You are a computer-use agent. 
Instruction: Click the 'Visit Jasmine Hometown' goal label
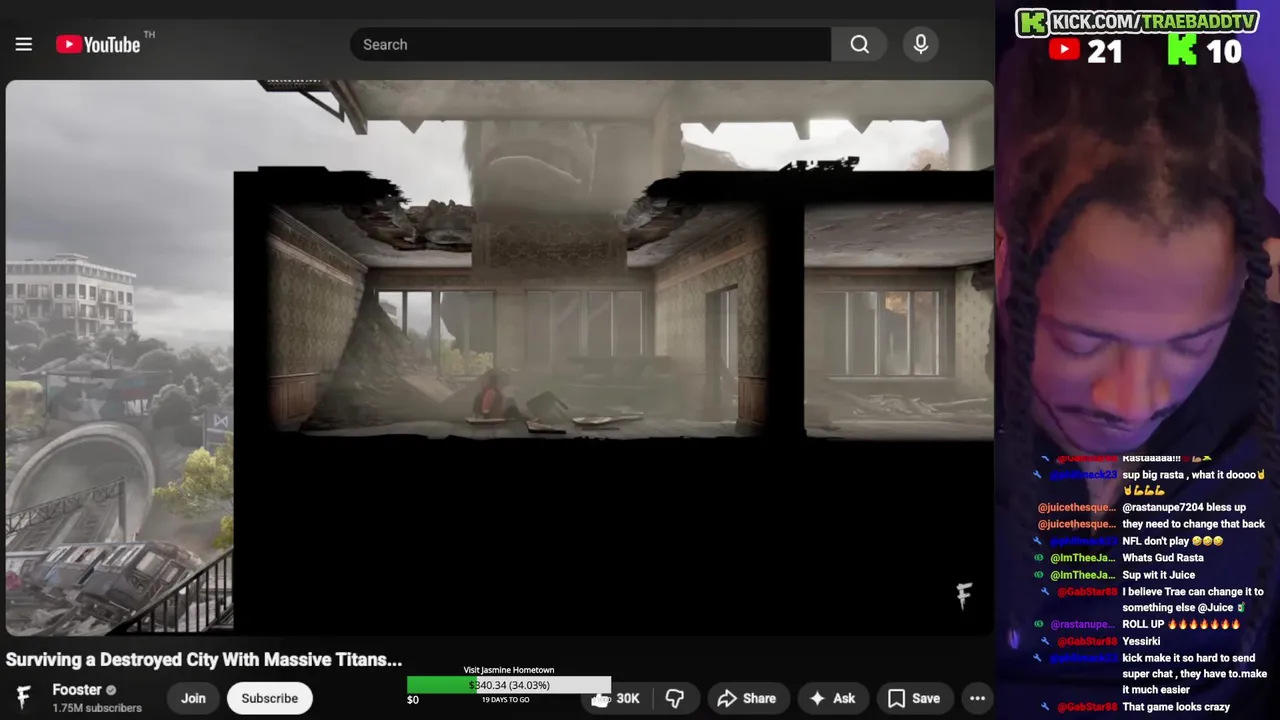(508, 670)
